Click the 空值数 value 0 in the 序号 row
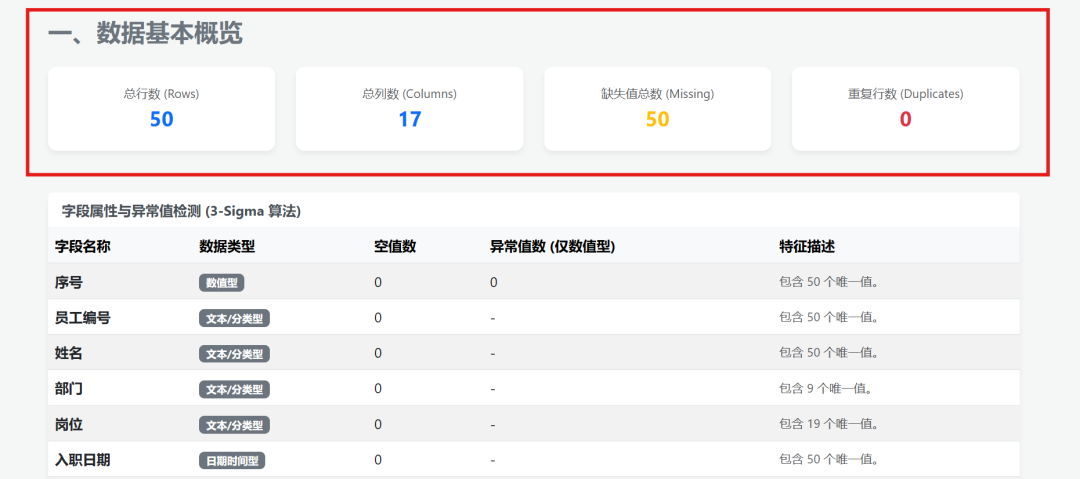The width and height of the screenshot is (1080, 479). [378, 283]
